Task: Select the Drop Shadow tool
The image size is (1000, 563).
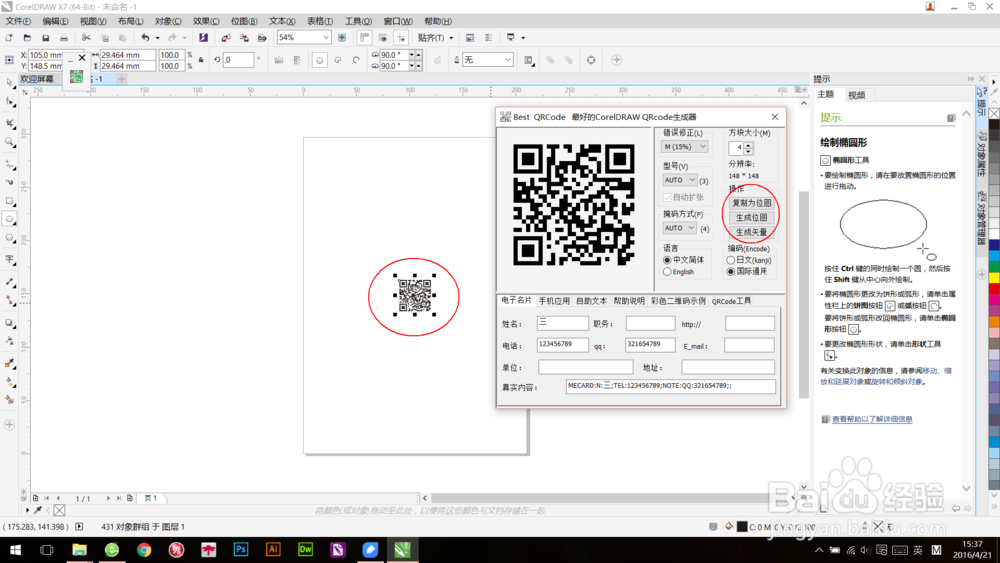Action: click(x=10, y=323)
